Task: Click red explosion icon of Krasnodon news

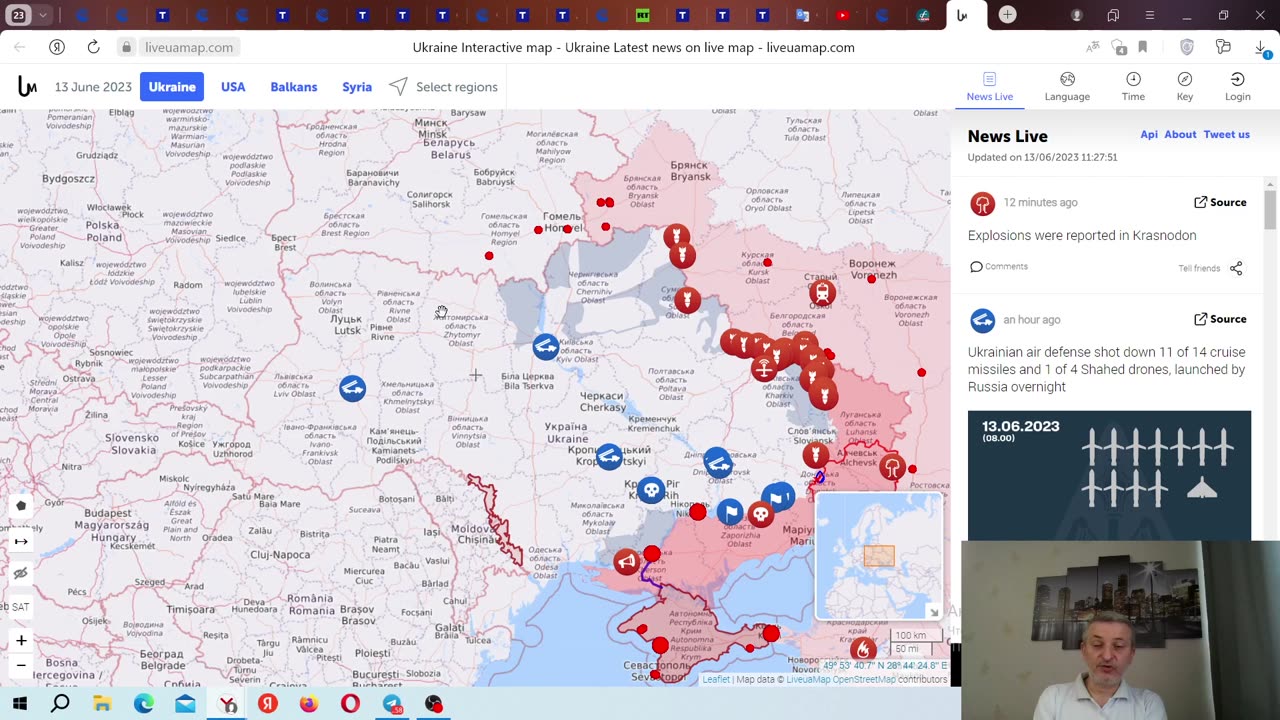Action: (x=982, y=204)
